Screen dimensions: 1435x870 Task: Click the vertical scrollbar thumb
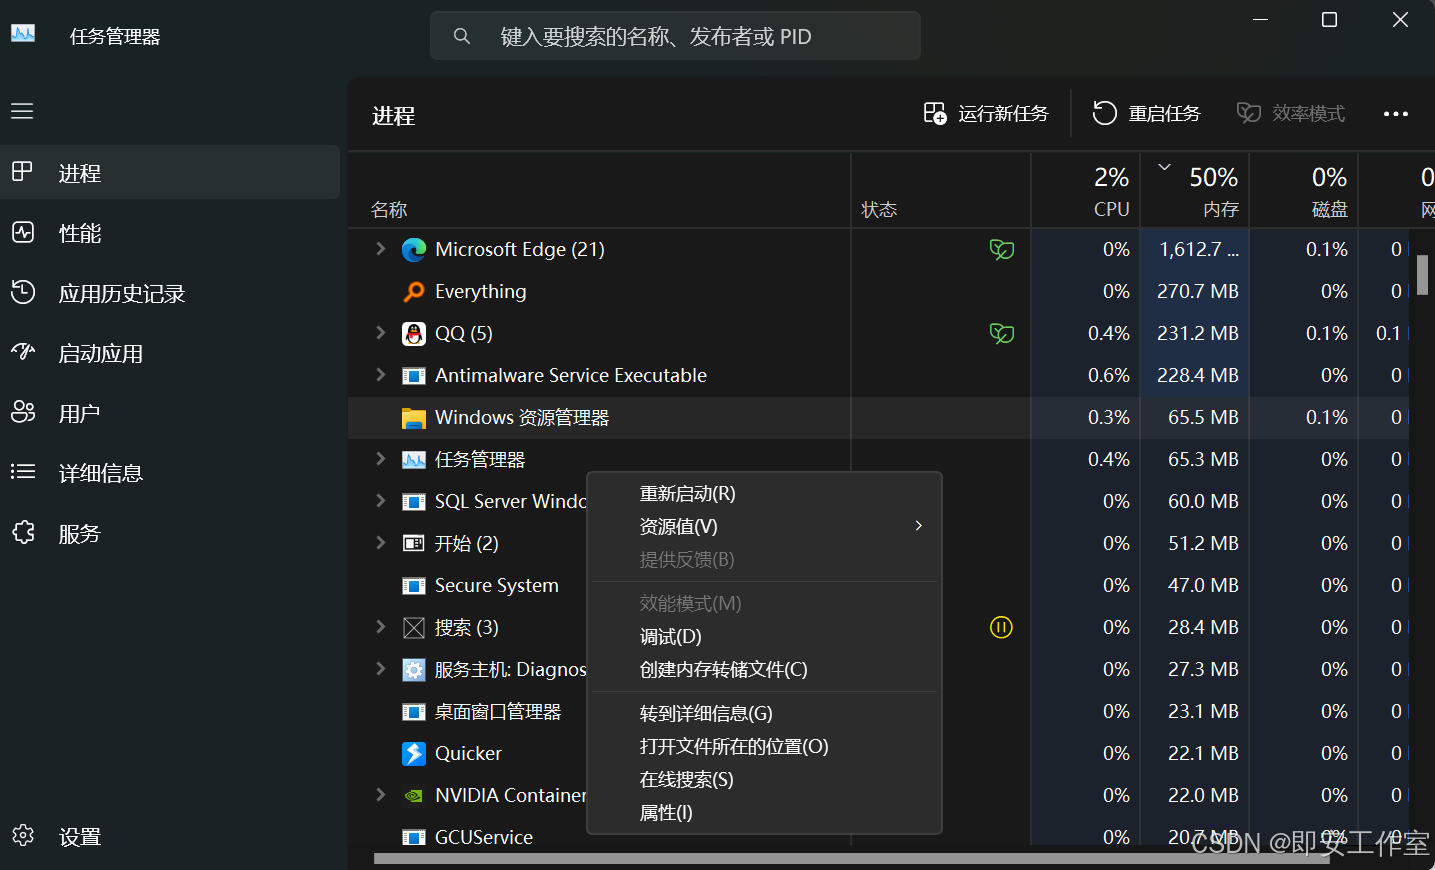(1422, 275)
